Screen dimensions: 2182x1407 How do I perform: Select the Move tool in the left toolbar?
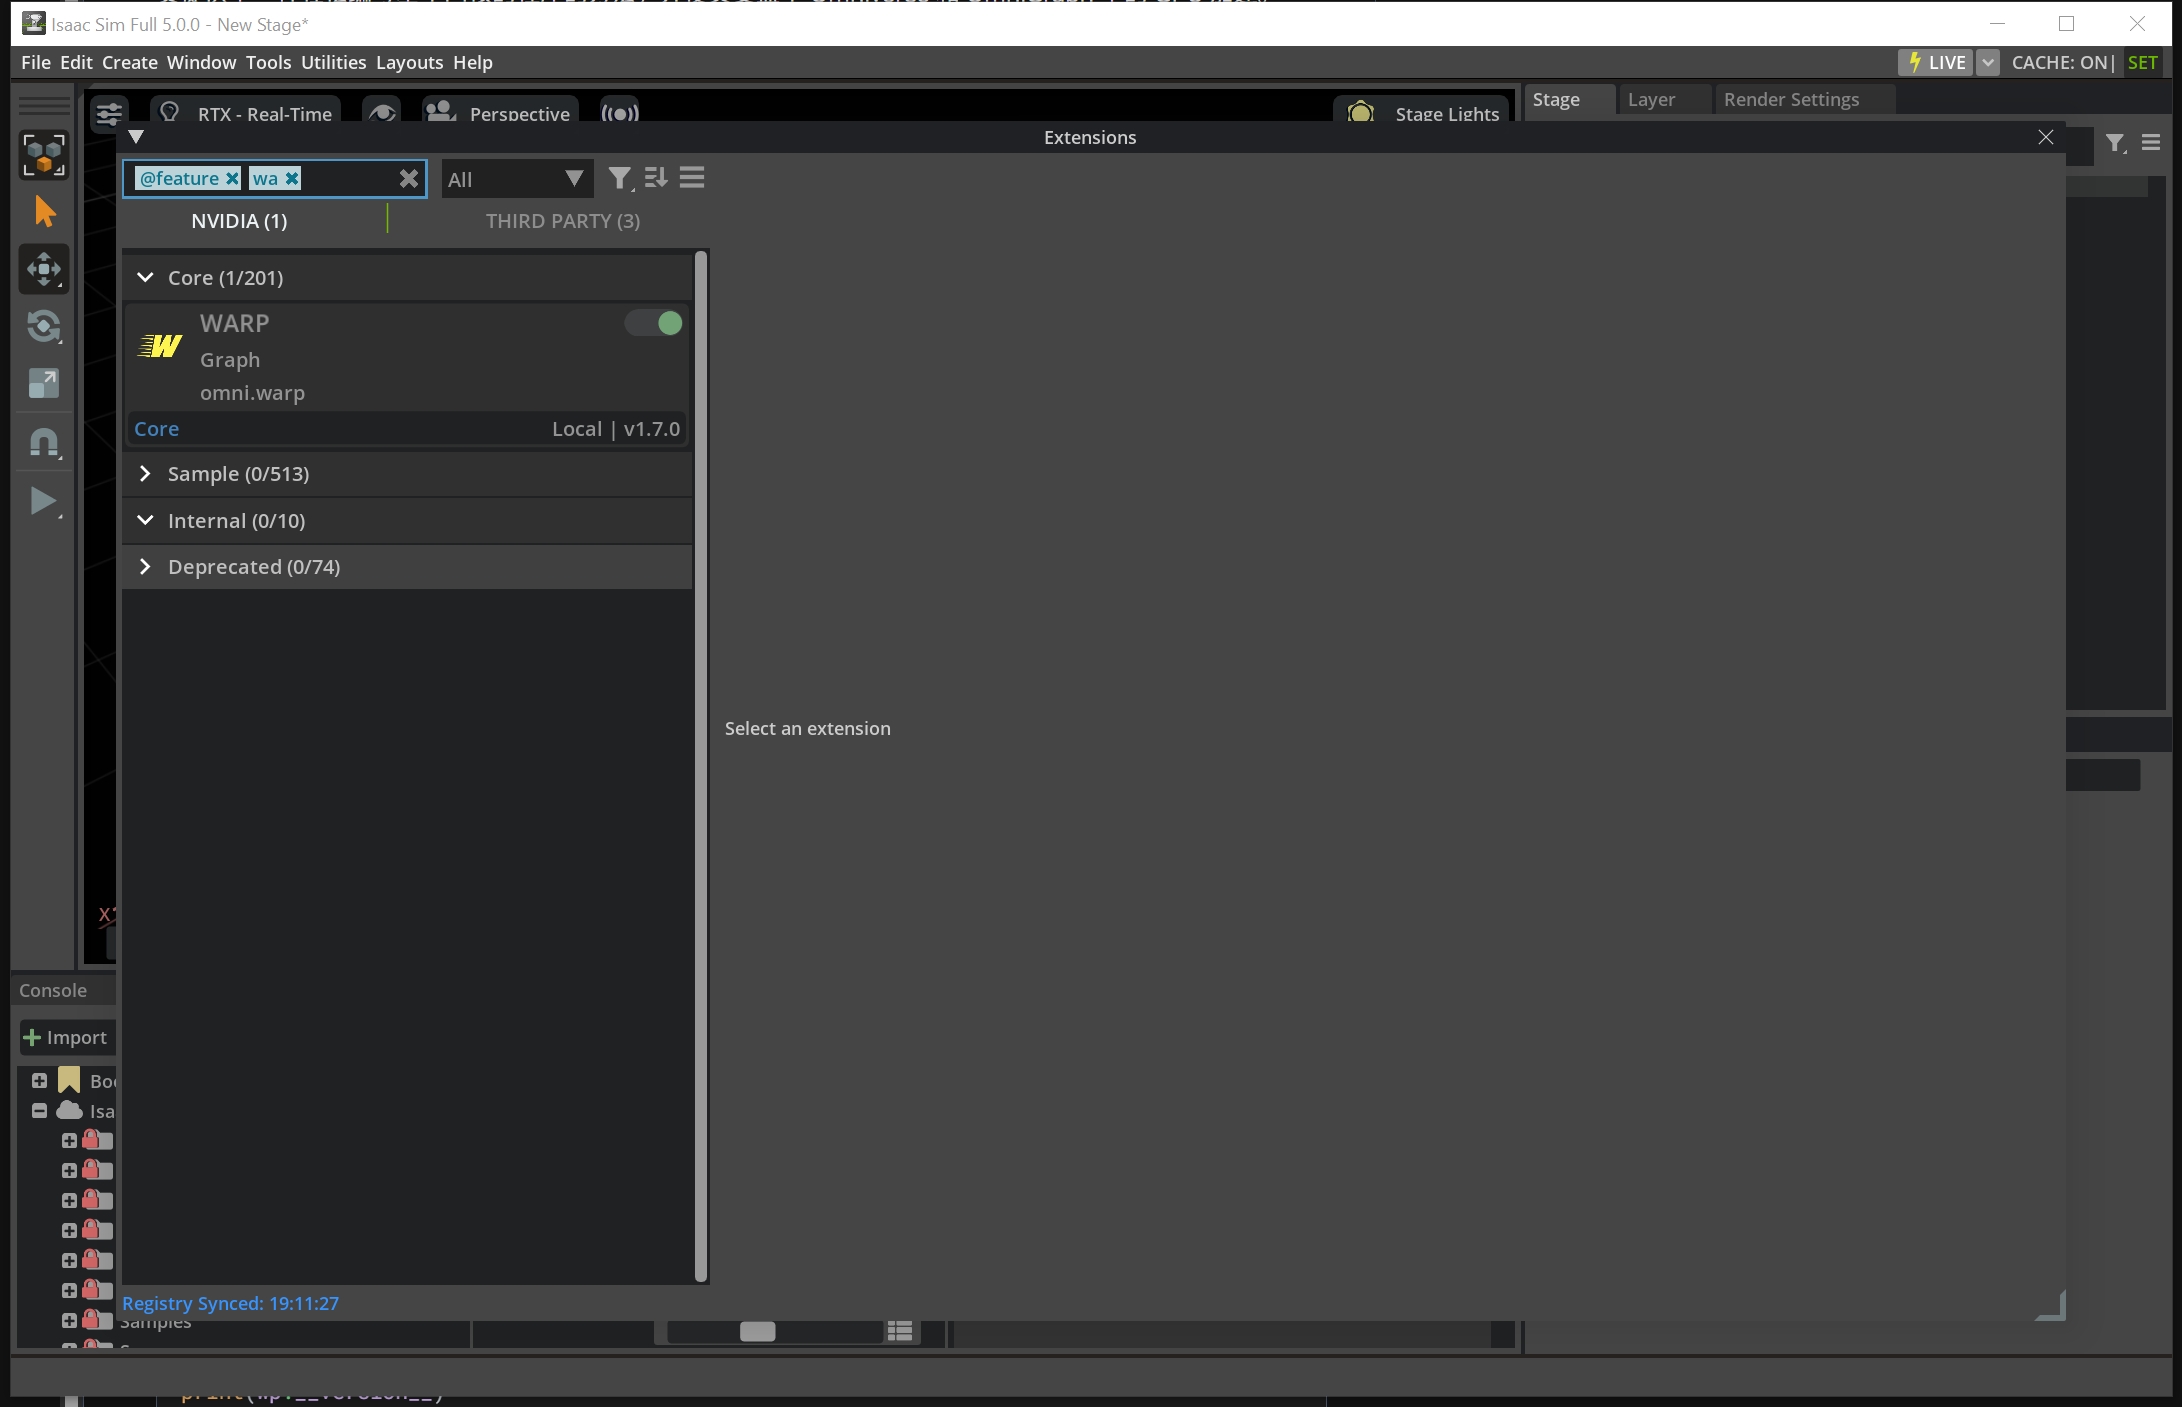point(44,269)
